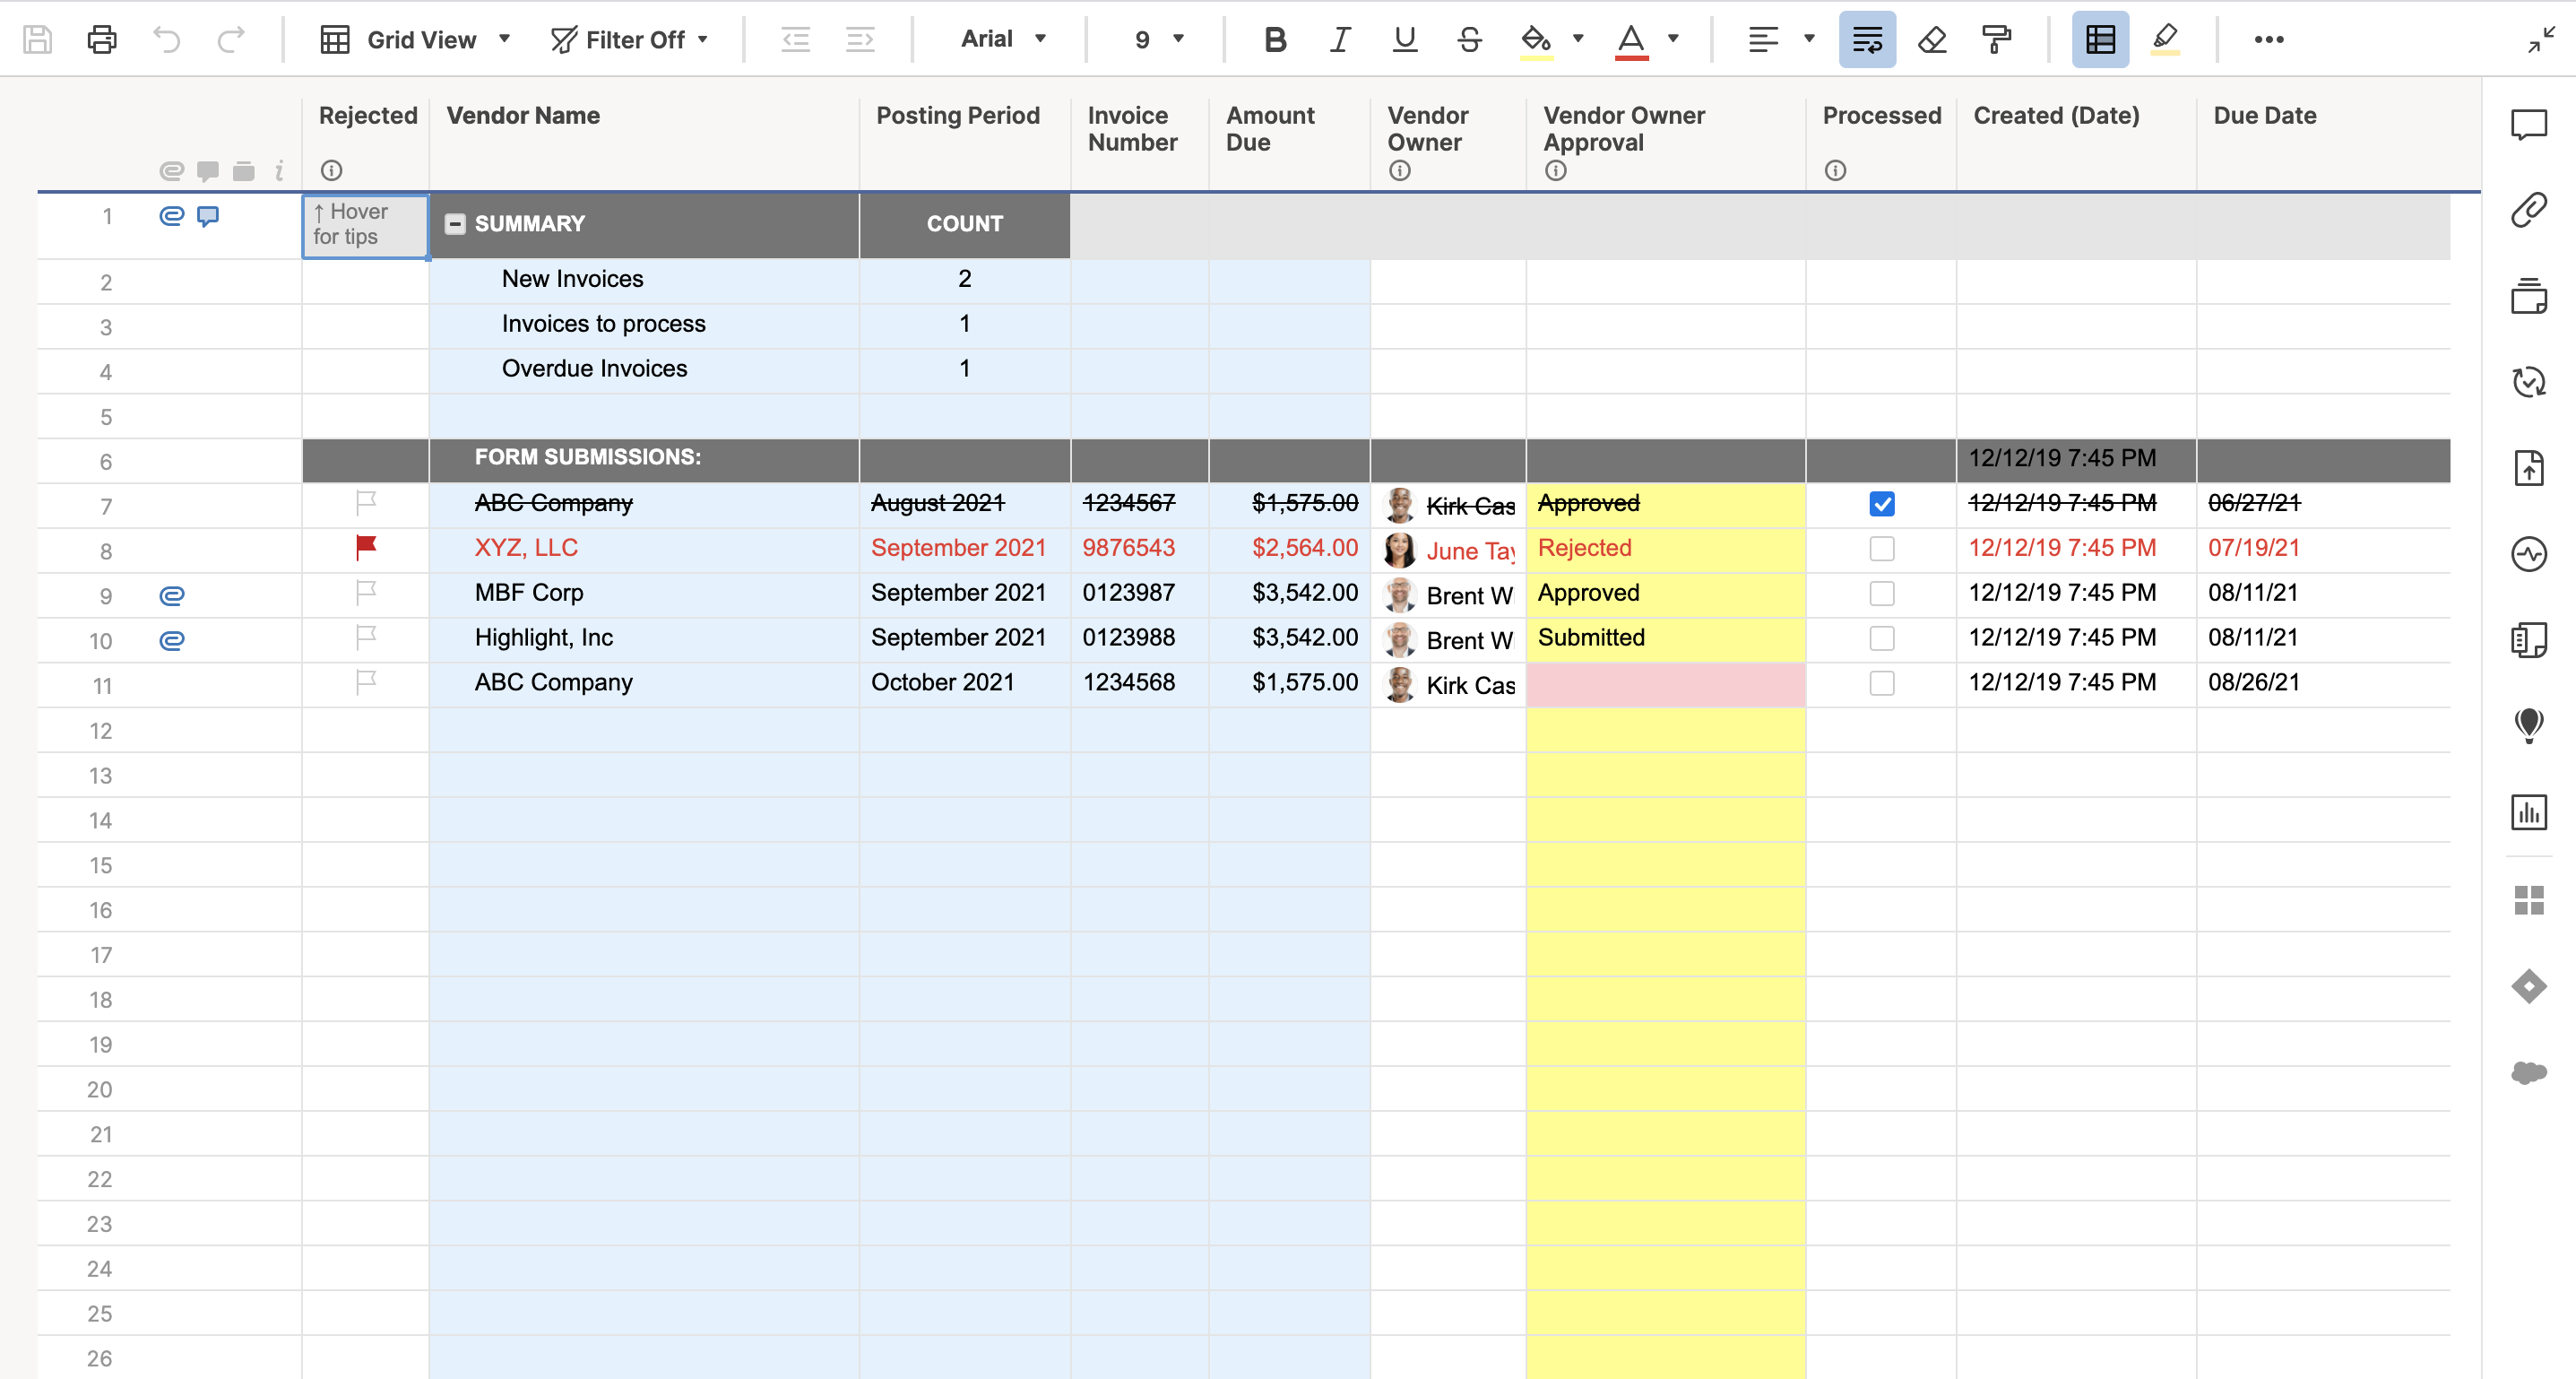Screen dimensions: 2576x1379
Task: Enable the Processed checkbox for MBF Corp
Action: 1880,594
